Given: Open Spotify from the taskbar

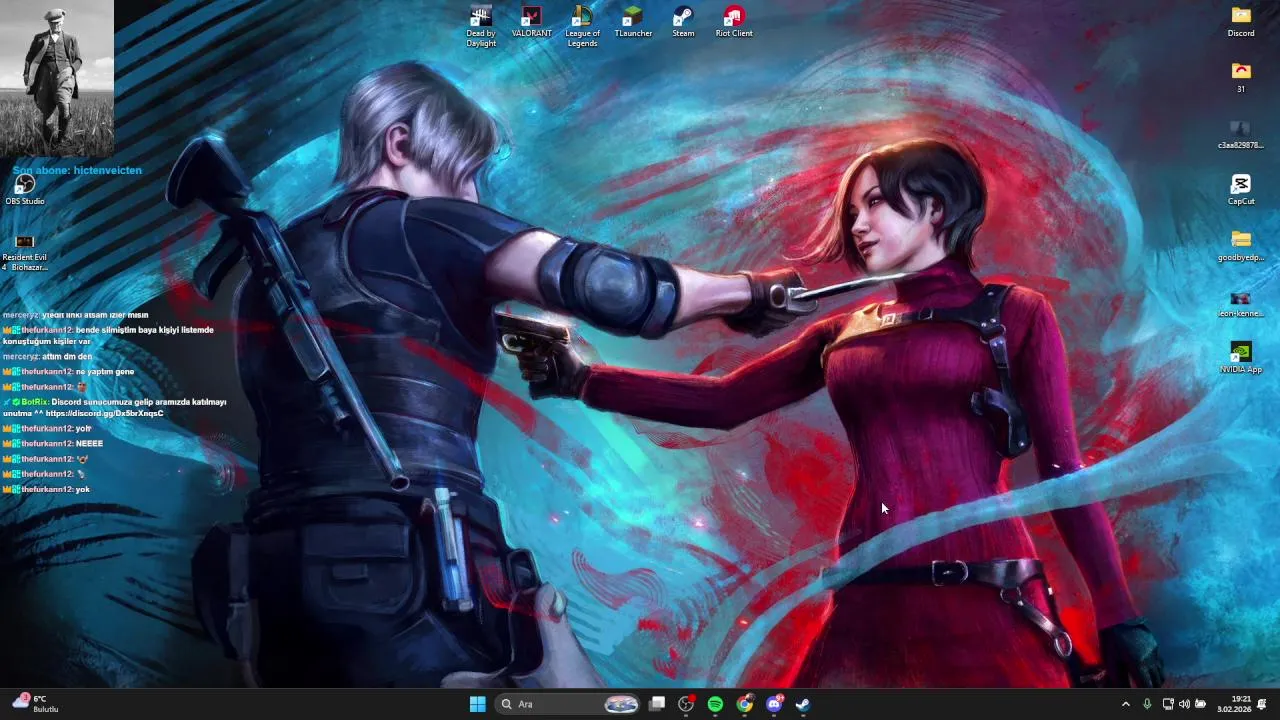Looking at the screenshot, I should (x=715, y=704).
